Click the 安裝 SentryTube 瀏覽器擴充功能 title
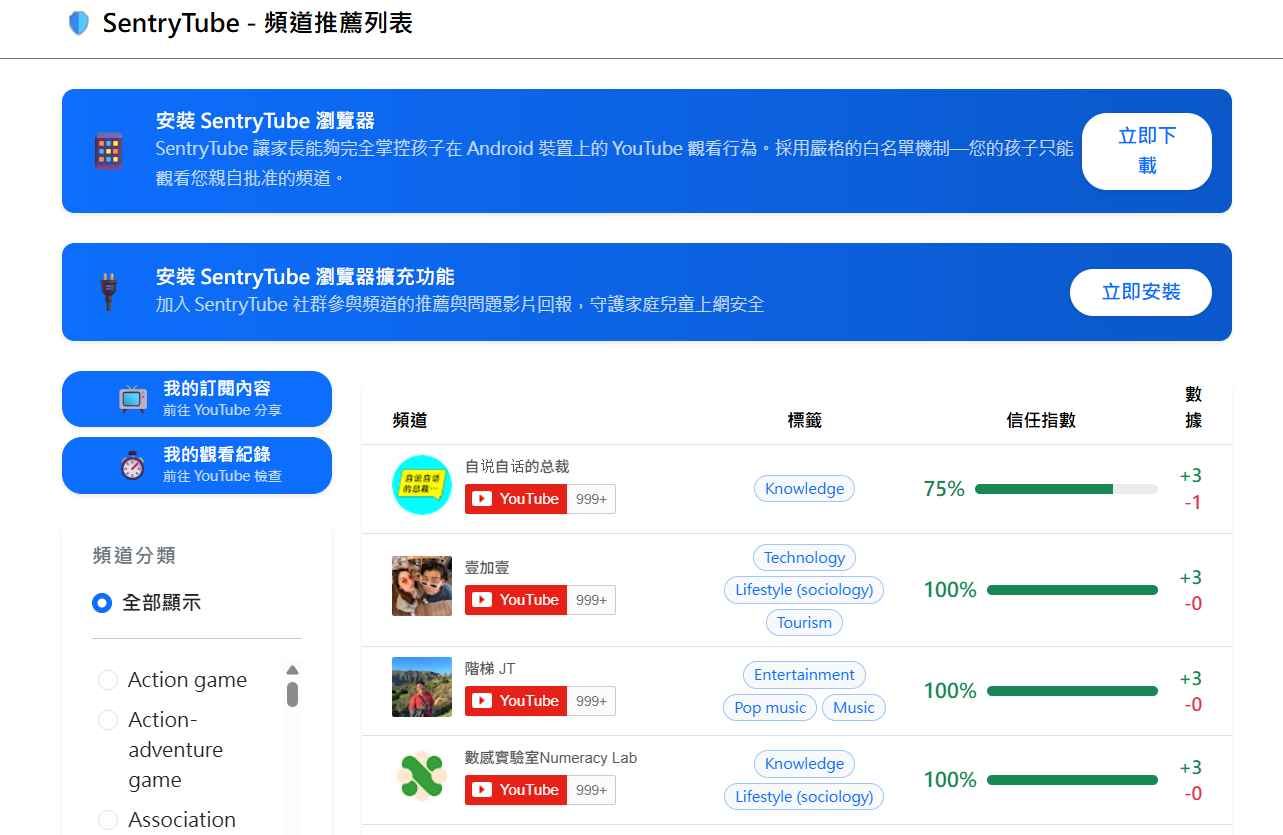 305,277
